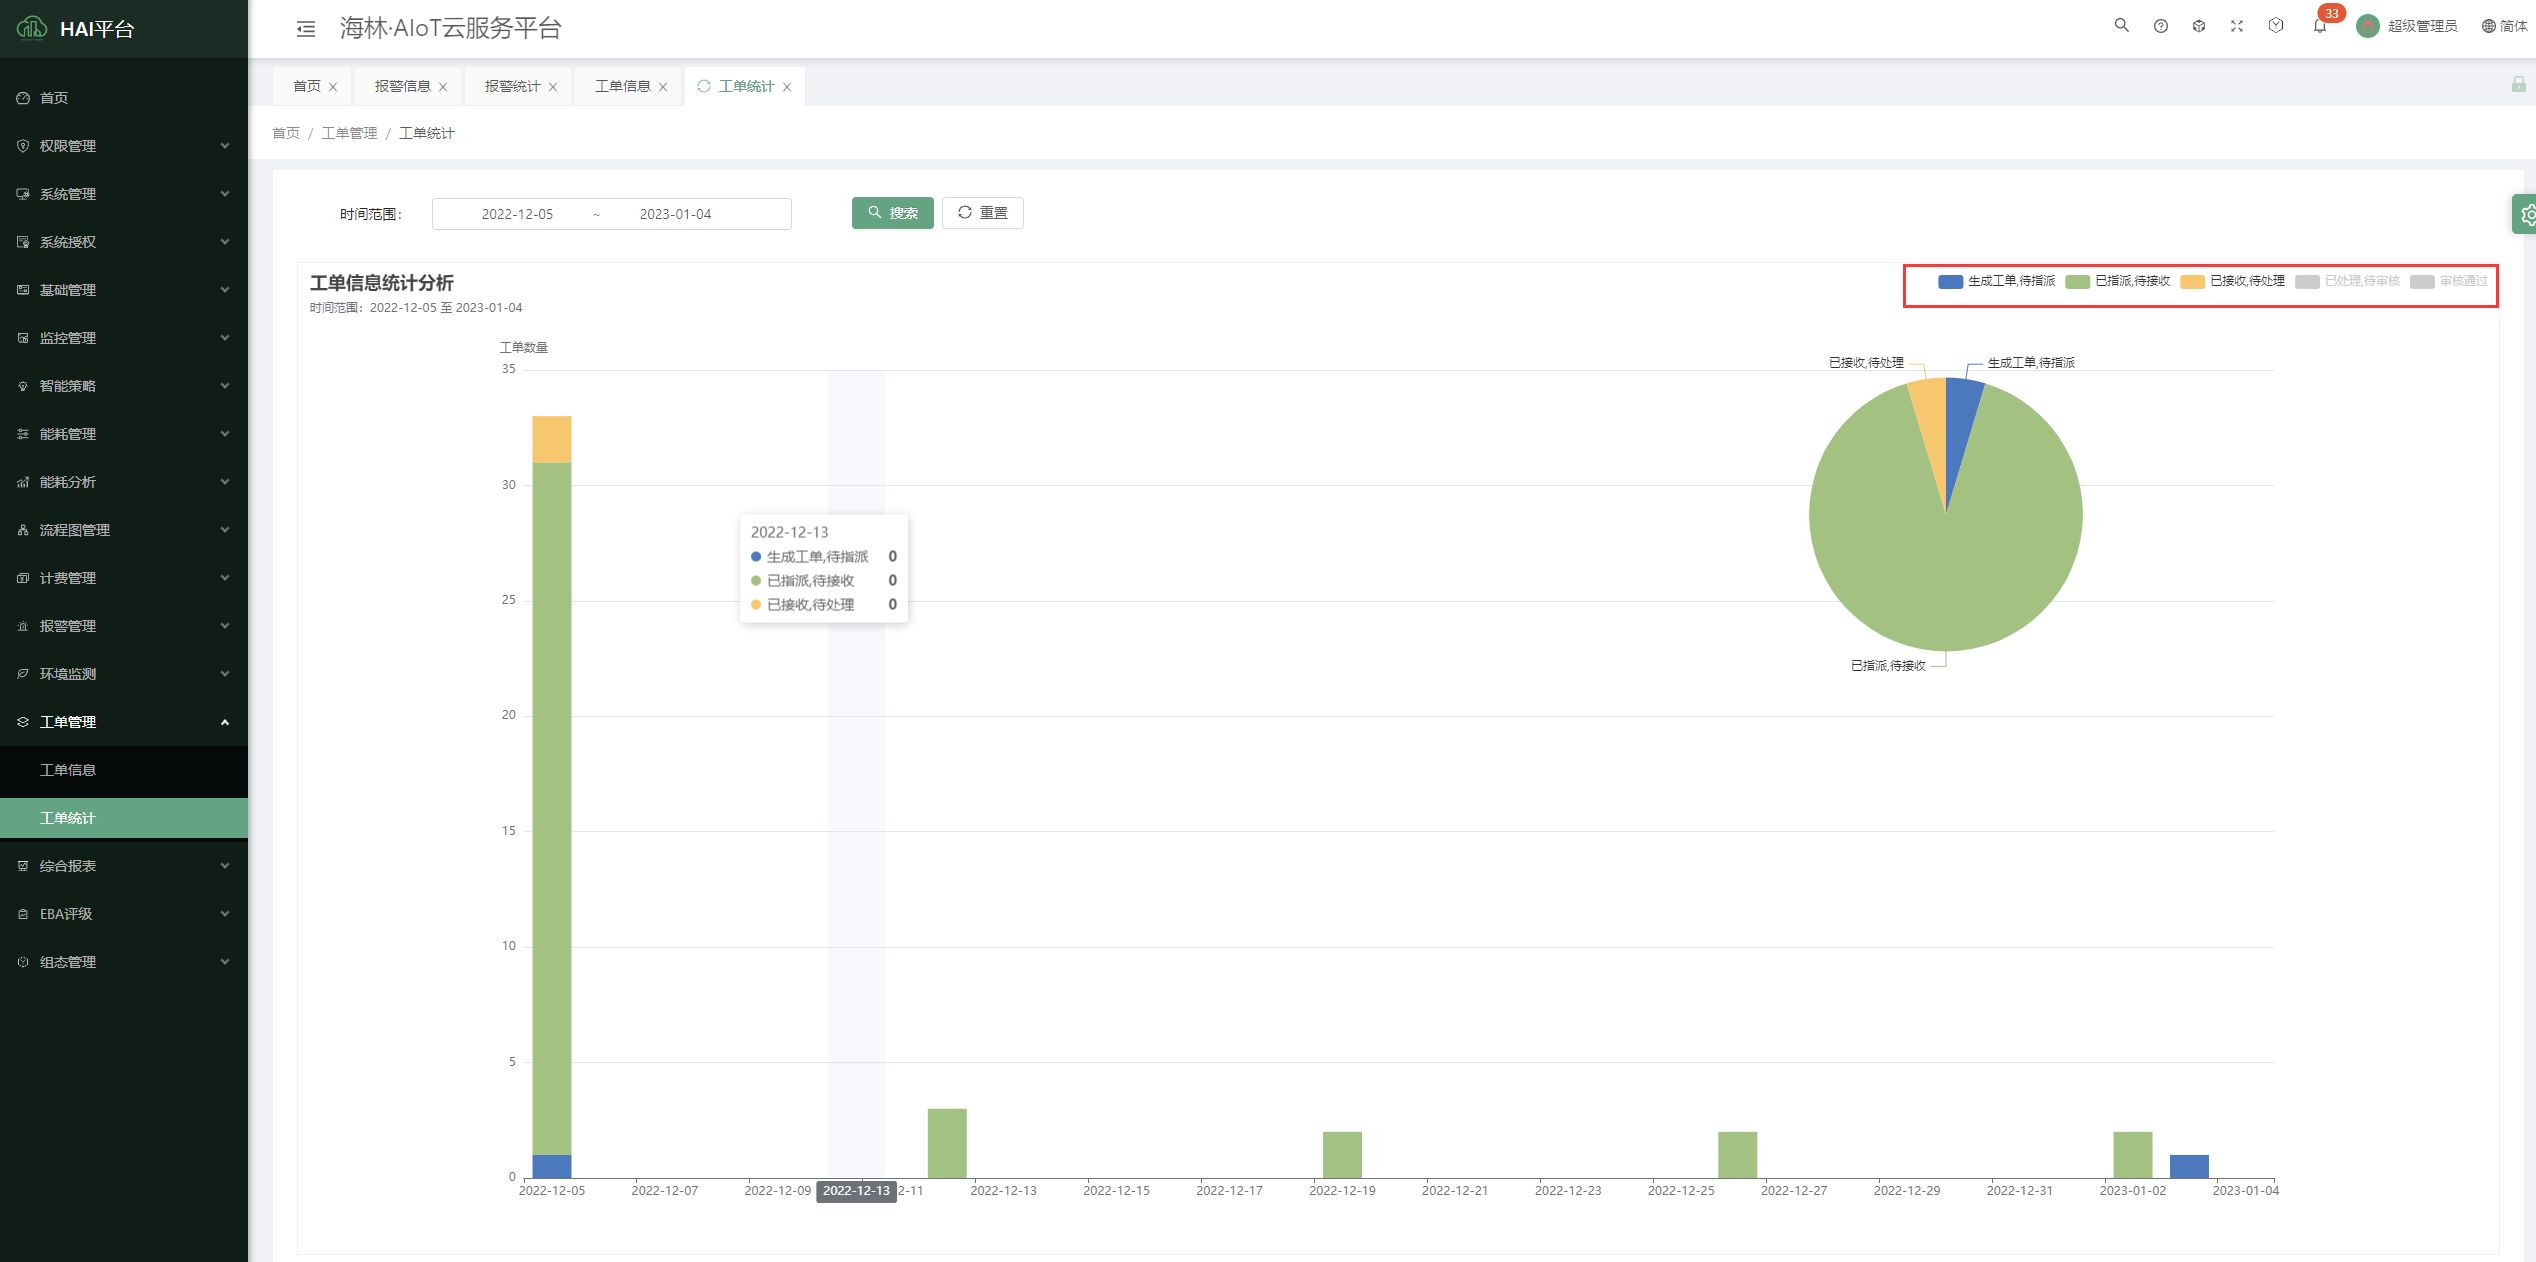Viewport: 2536px width, 1262px height.
Task: Click the green 搜索 button
Action: (892, 213)
